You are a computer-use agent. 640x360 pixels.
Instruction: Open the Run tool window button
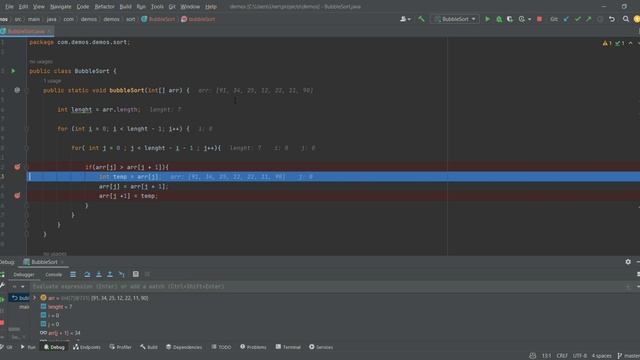28,347
